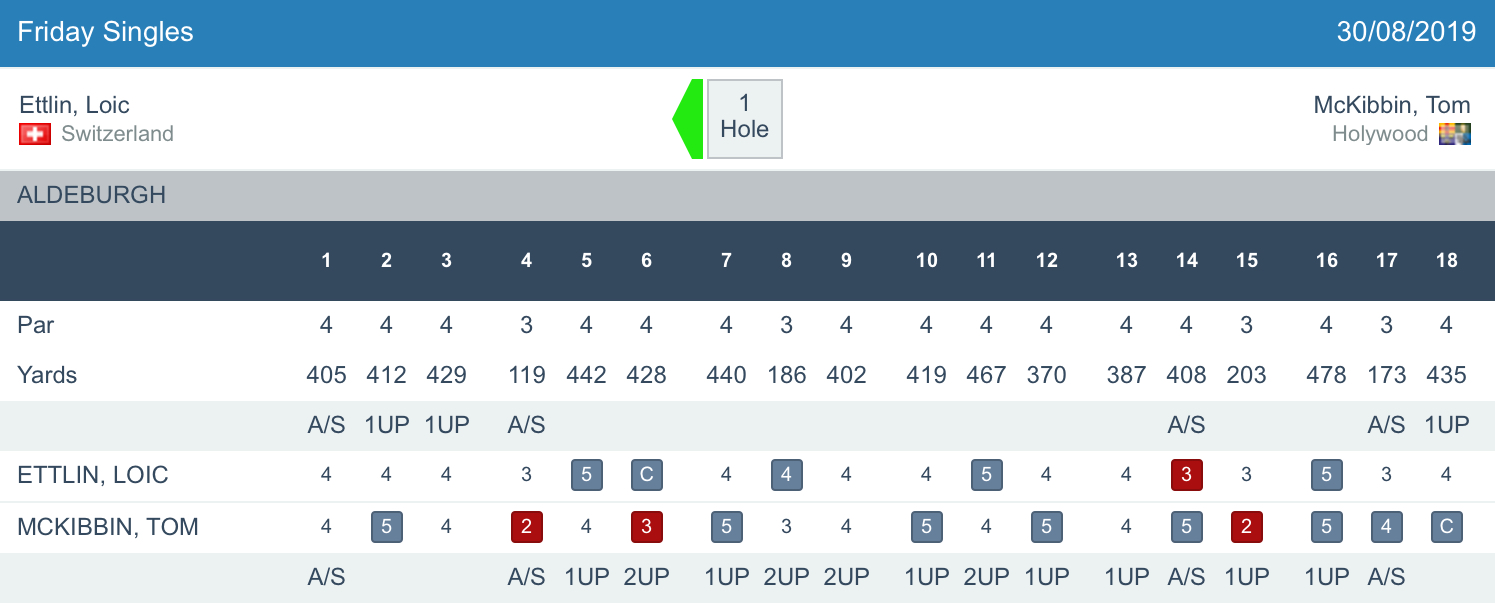Open player name McKibbin, Tom in header
Screen dimensions: 1495x603
[1391, 105]
